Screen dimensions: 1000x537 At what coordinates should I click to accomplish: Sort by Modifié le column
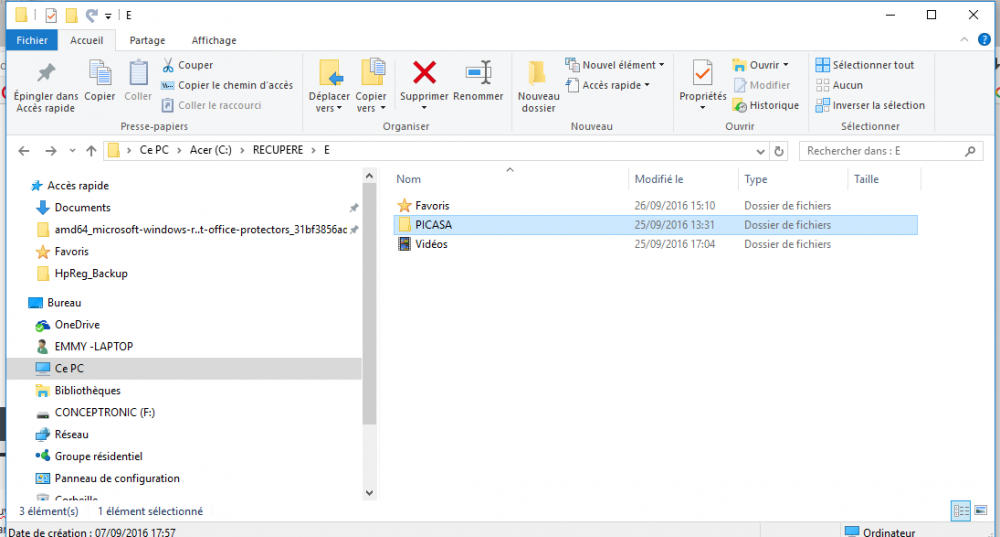[x=683, y=179]
